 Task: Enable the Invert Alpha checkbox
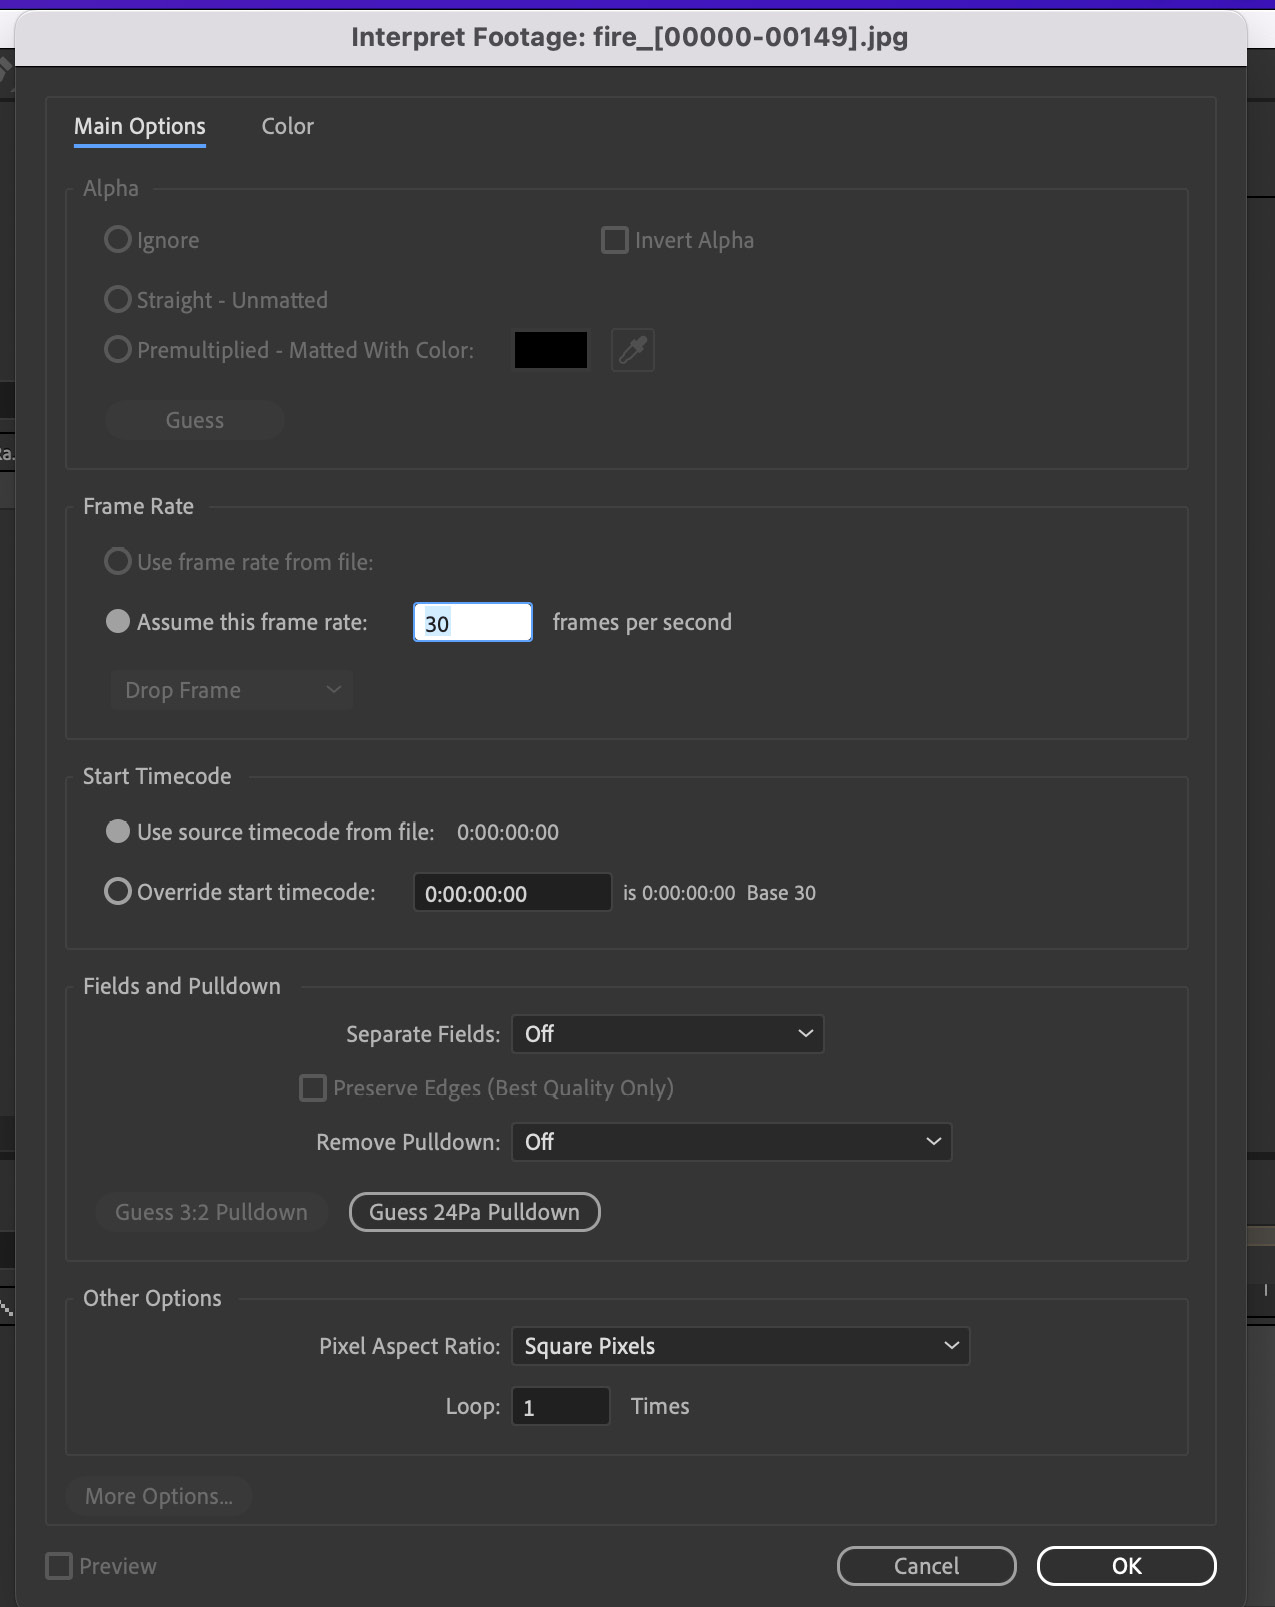(614, 240)
